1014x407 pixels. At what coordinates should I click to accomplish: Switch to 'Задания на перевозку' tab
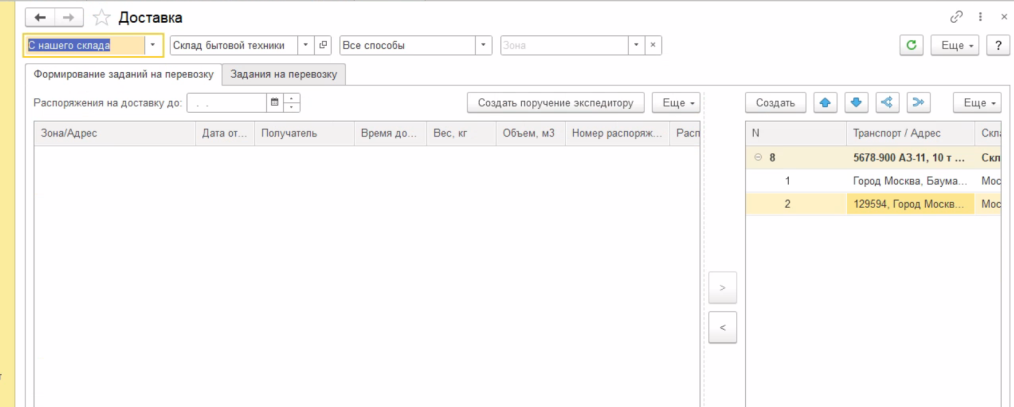click(284, 74)
